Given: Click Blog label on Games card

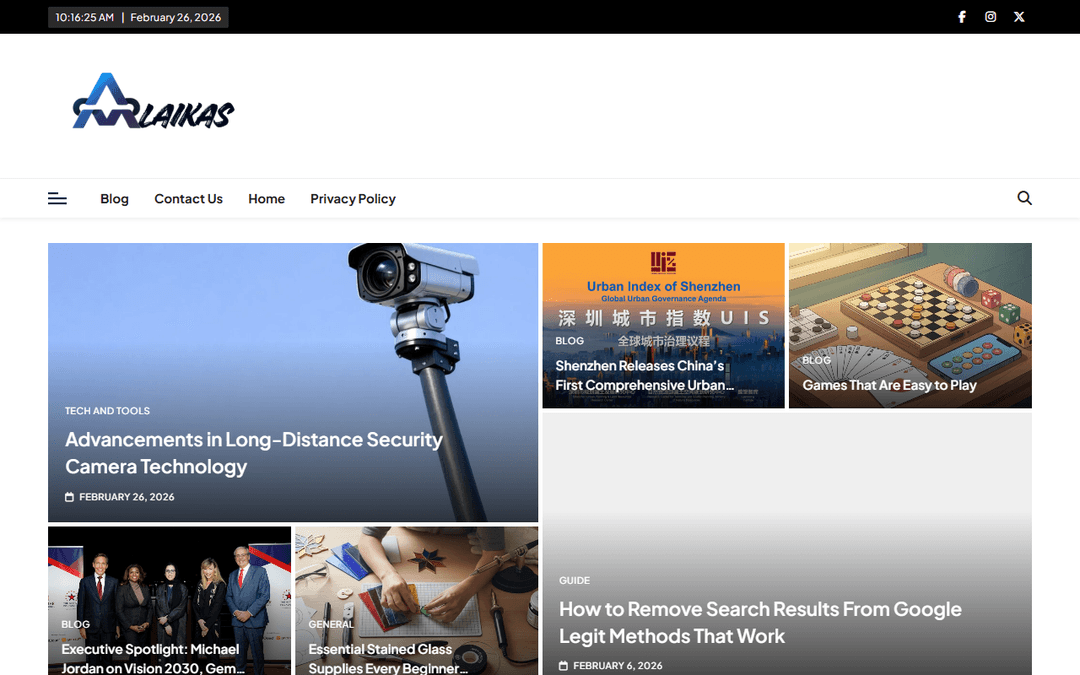Looking at the screenshot, I should click(816, 360).
